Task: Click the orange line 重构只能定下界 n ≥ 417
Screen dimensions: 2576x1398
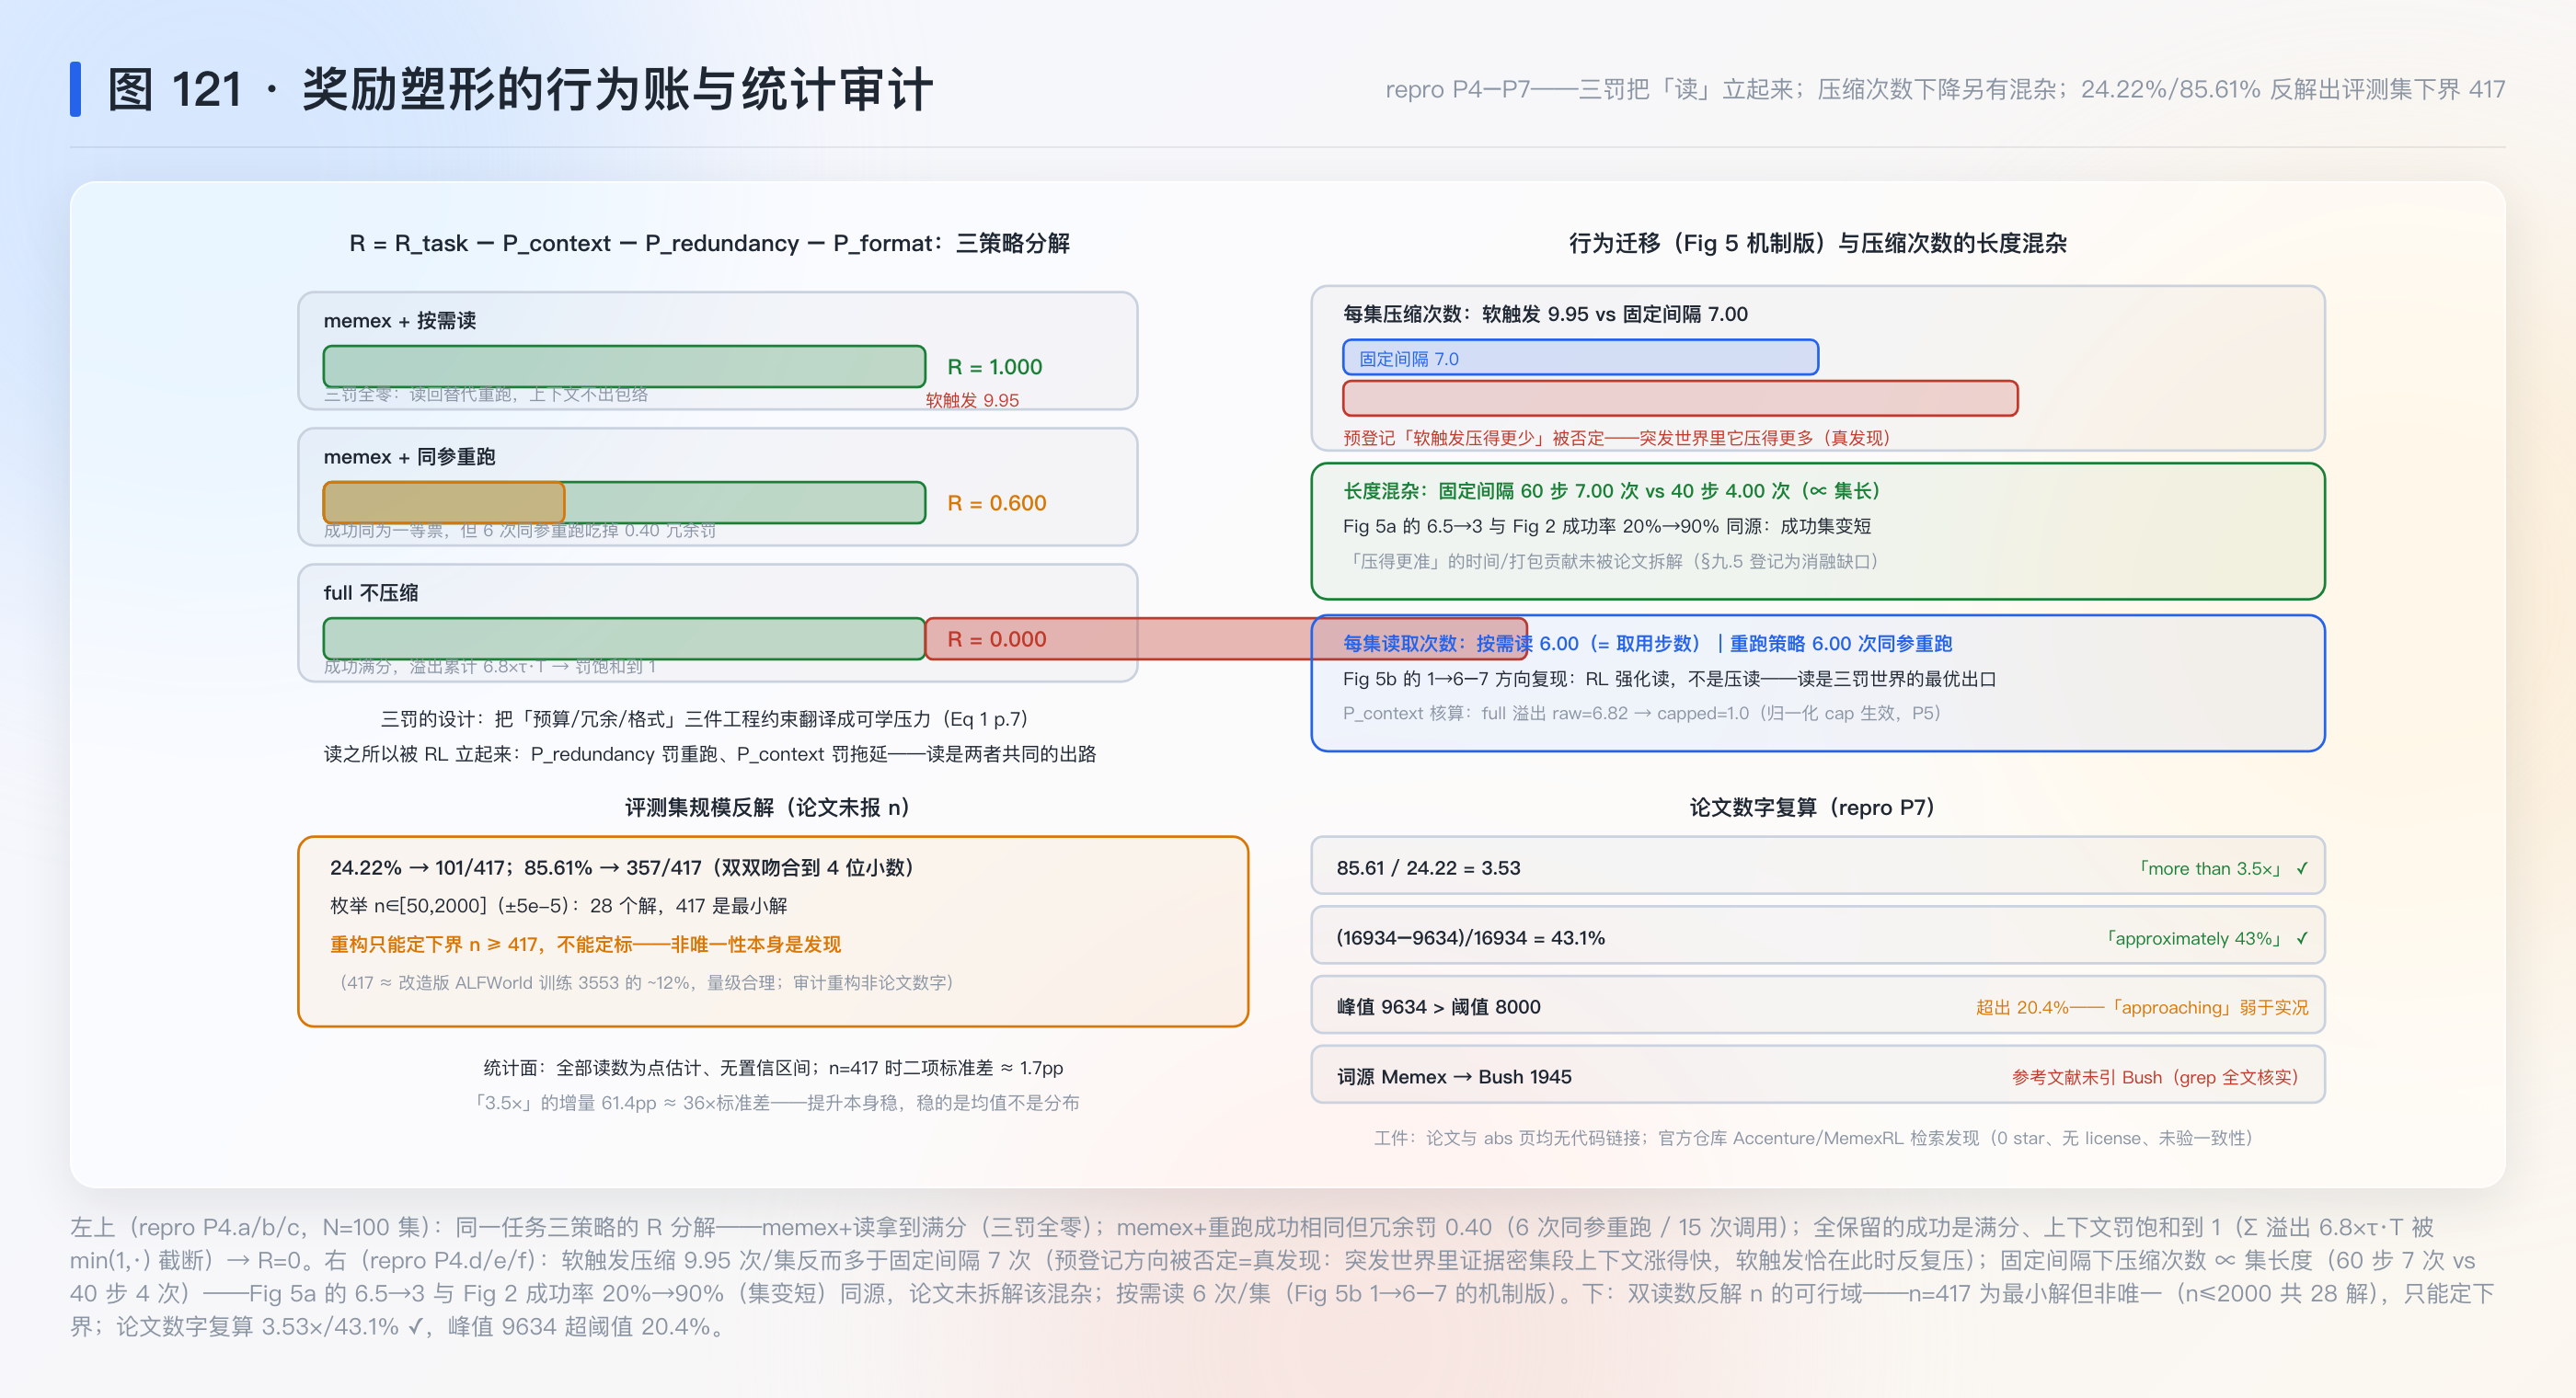Action: (x=585, y=944)
